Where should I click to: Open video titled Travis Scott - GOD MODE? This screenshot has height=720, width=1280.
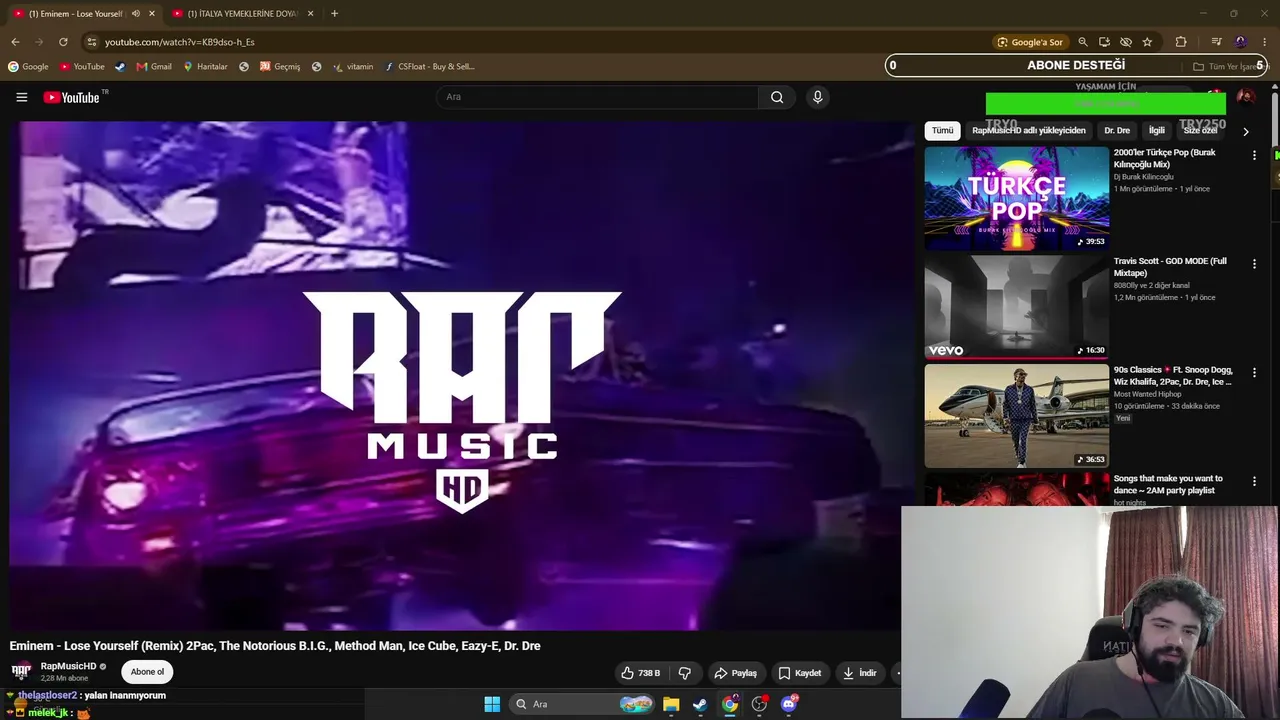1170,267
